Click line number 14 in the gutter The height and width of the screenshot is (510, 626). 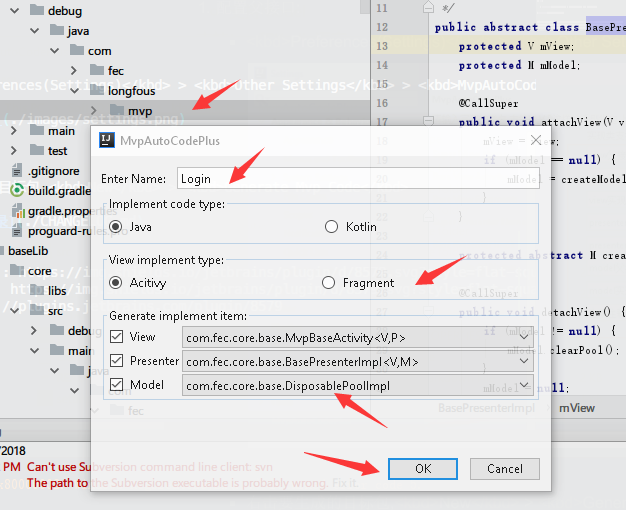(382, 65)
